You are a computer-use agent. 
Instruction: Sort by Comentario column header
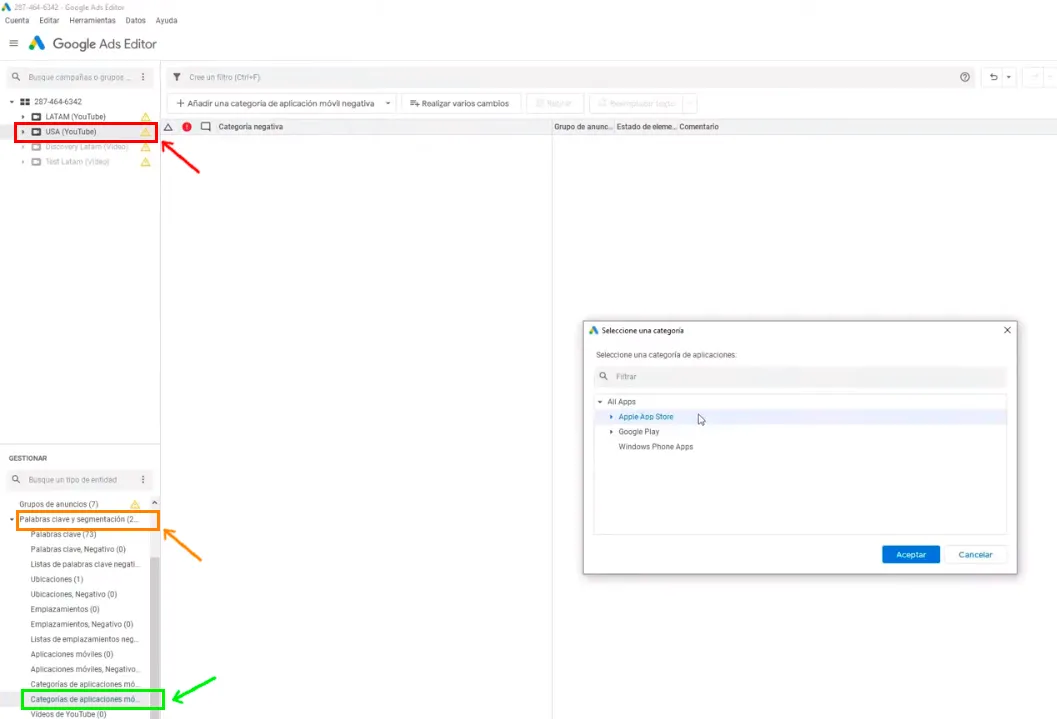698,127
